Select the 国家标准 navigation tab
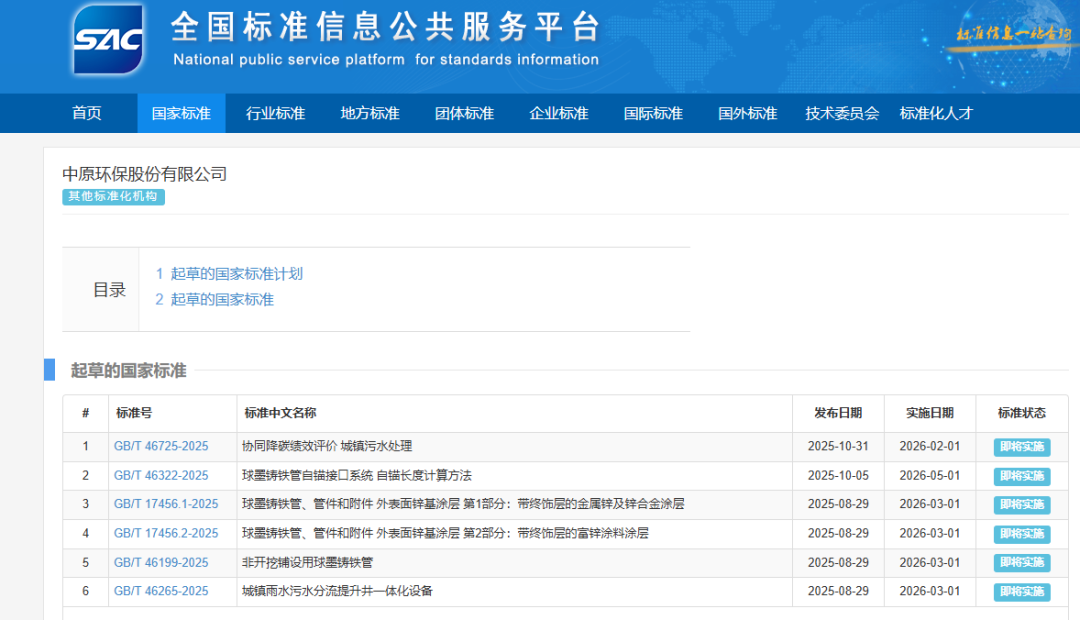This screenshot has height=620, width=1080. [181, 113]
